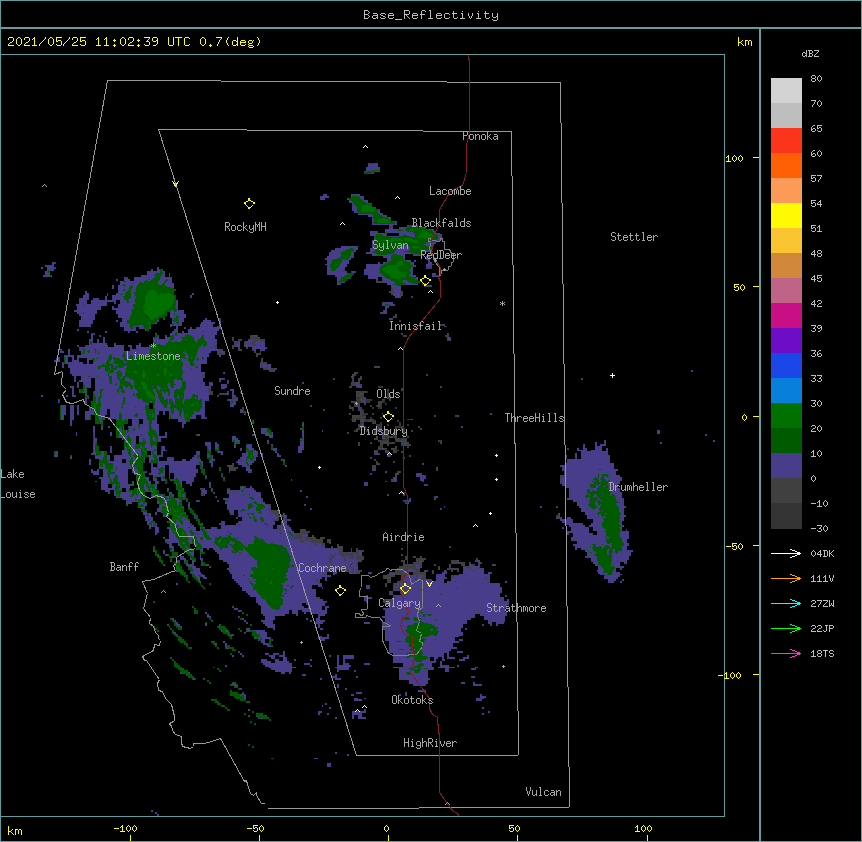Click the Lacombe city label
This screenshot has height=842, width=862.
pos(450,191)
